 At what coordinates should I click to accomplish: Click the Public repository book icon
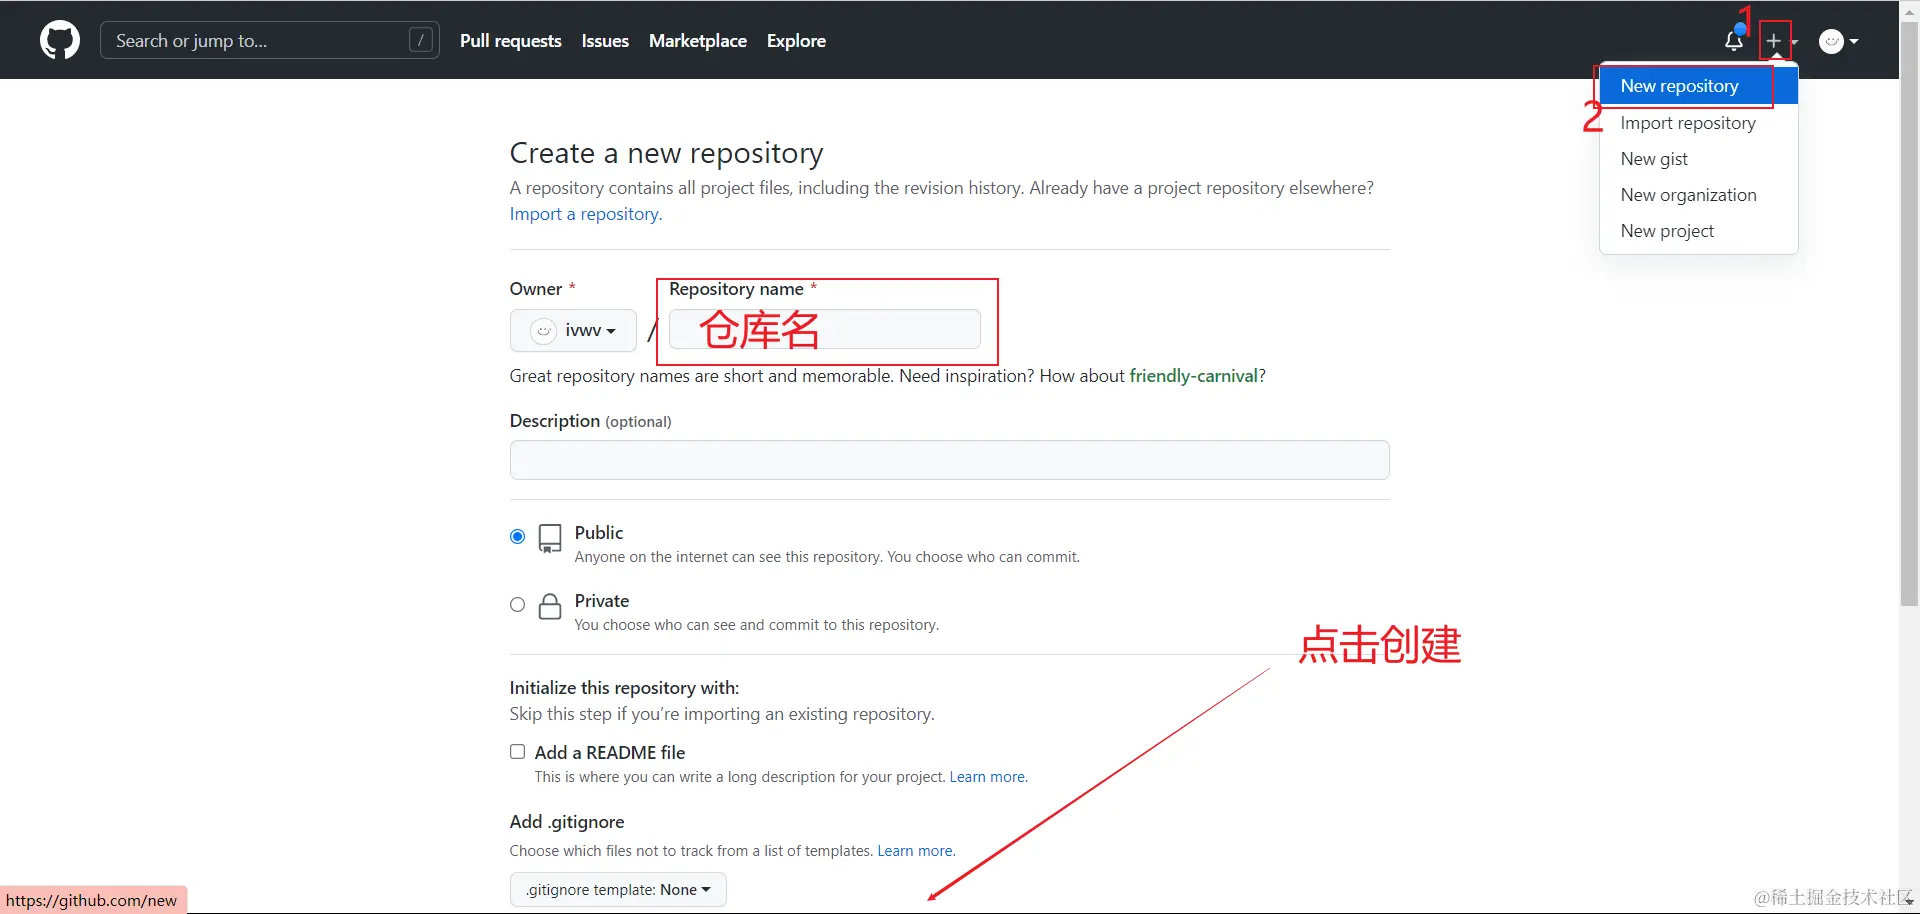click(x=550, y=539)
